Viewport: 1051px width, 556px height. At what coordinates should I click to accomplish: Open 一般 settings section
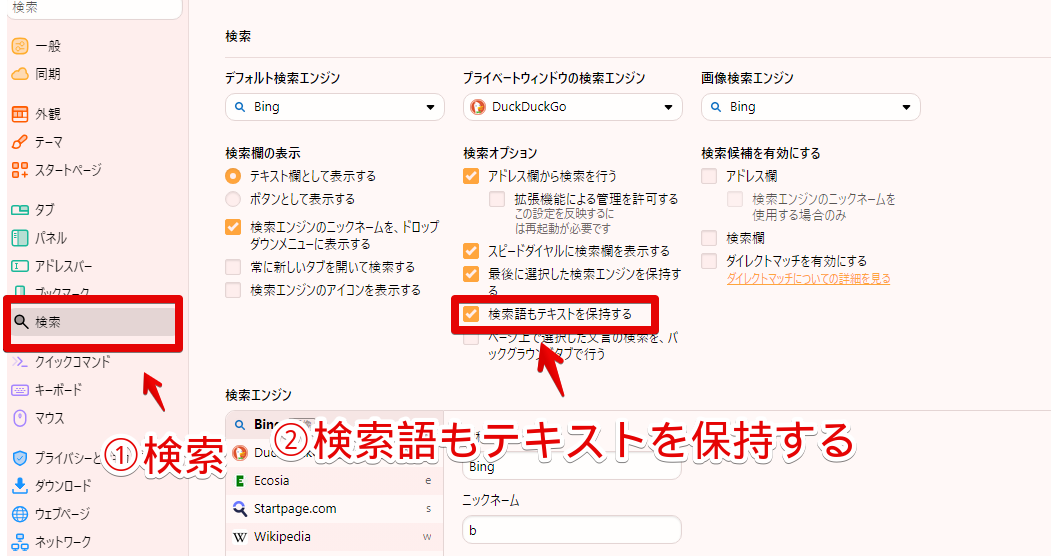coord(48,46)
